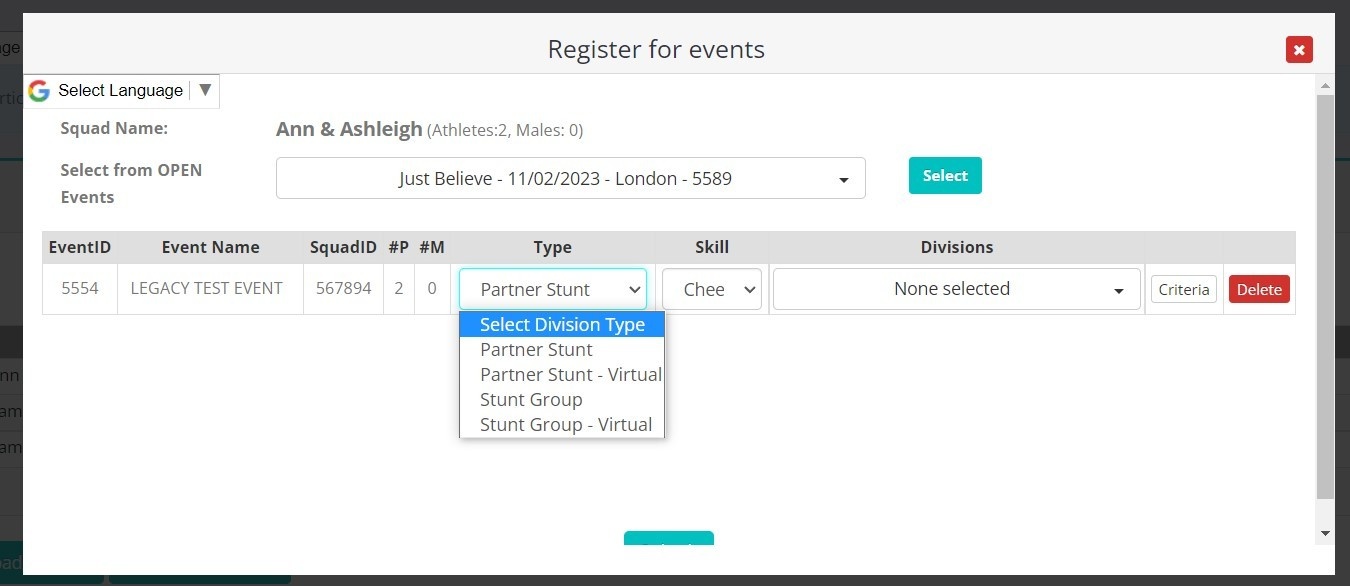
Task: Open Criteria for LEGACY TEST EVENT
Action: point(1184,289)
